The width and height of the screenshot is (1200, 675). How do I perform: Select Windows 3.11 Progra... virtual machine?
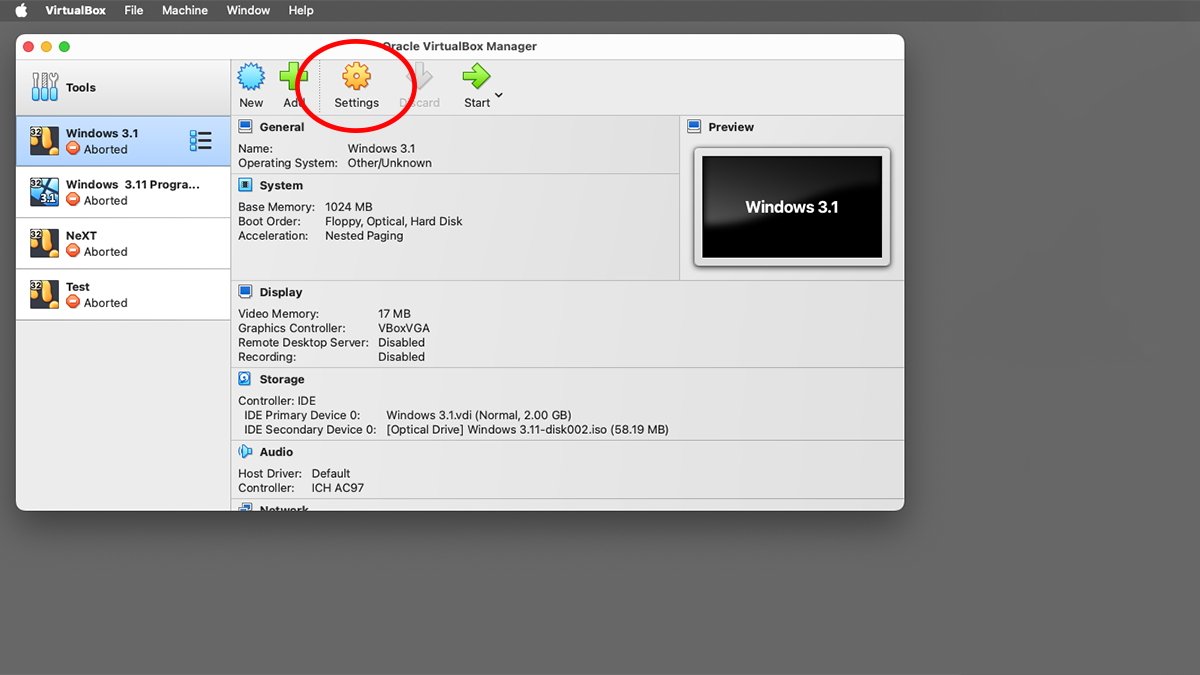123,192
